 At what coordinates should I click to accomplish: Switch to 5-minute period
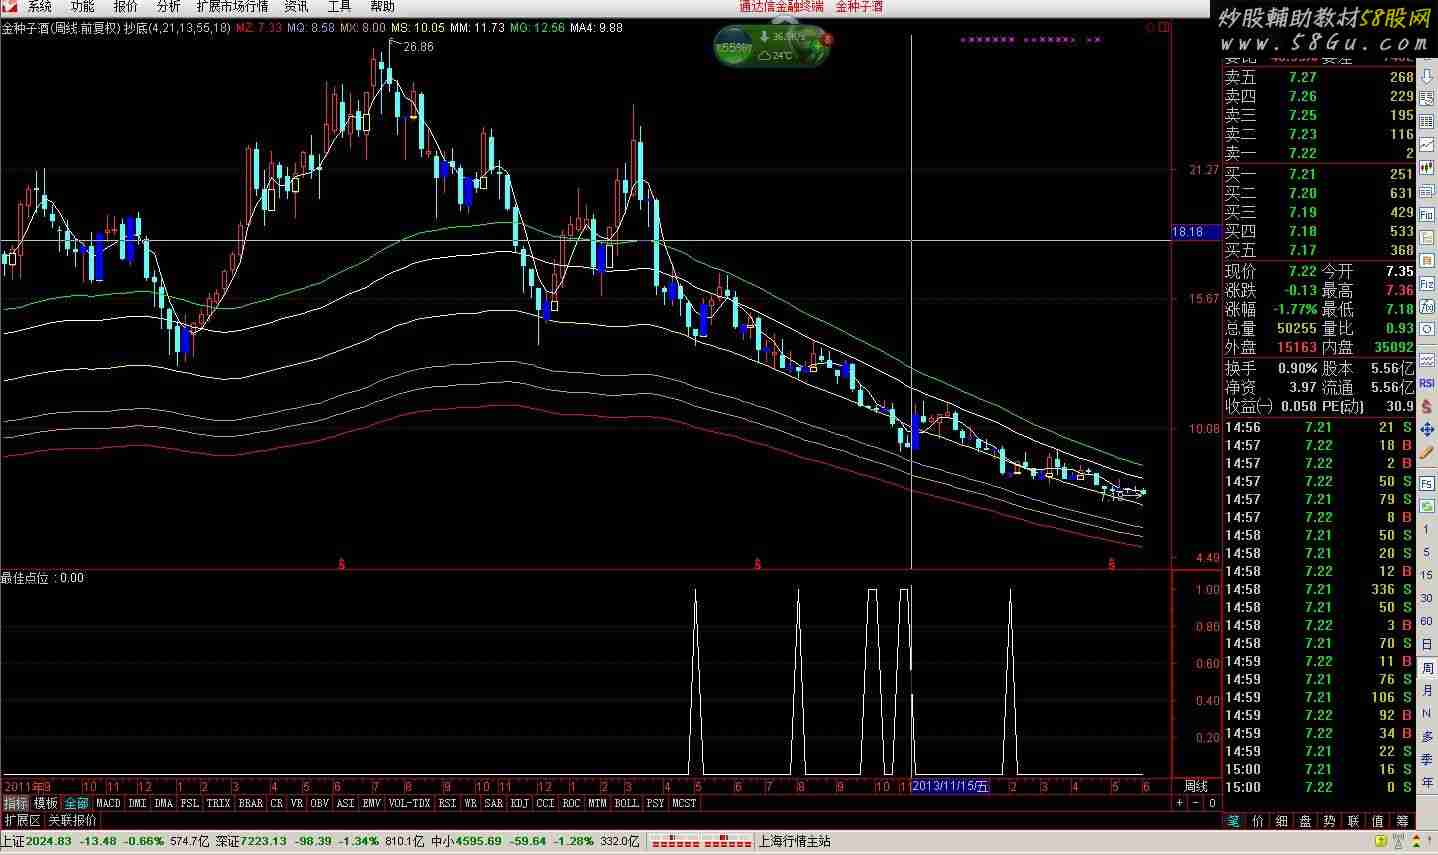coord(1427,553)
